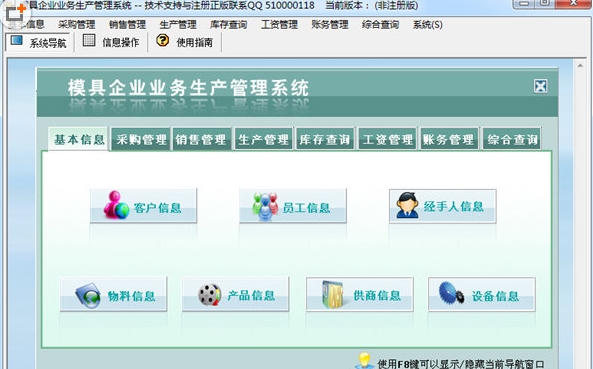This screenshot has width=593, height=369.
Task: Switch to the 综合查询 panel tab
Action: (x=512, y=140)
